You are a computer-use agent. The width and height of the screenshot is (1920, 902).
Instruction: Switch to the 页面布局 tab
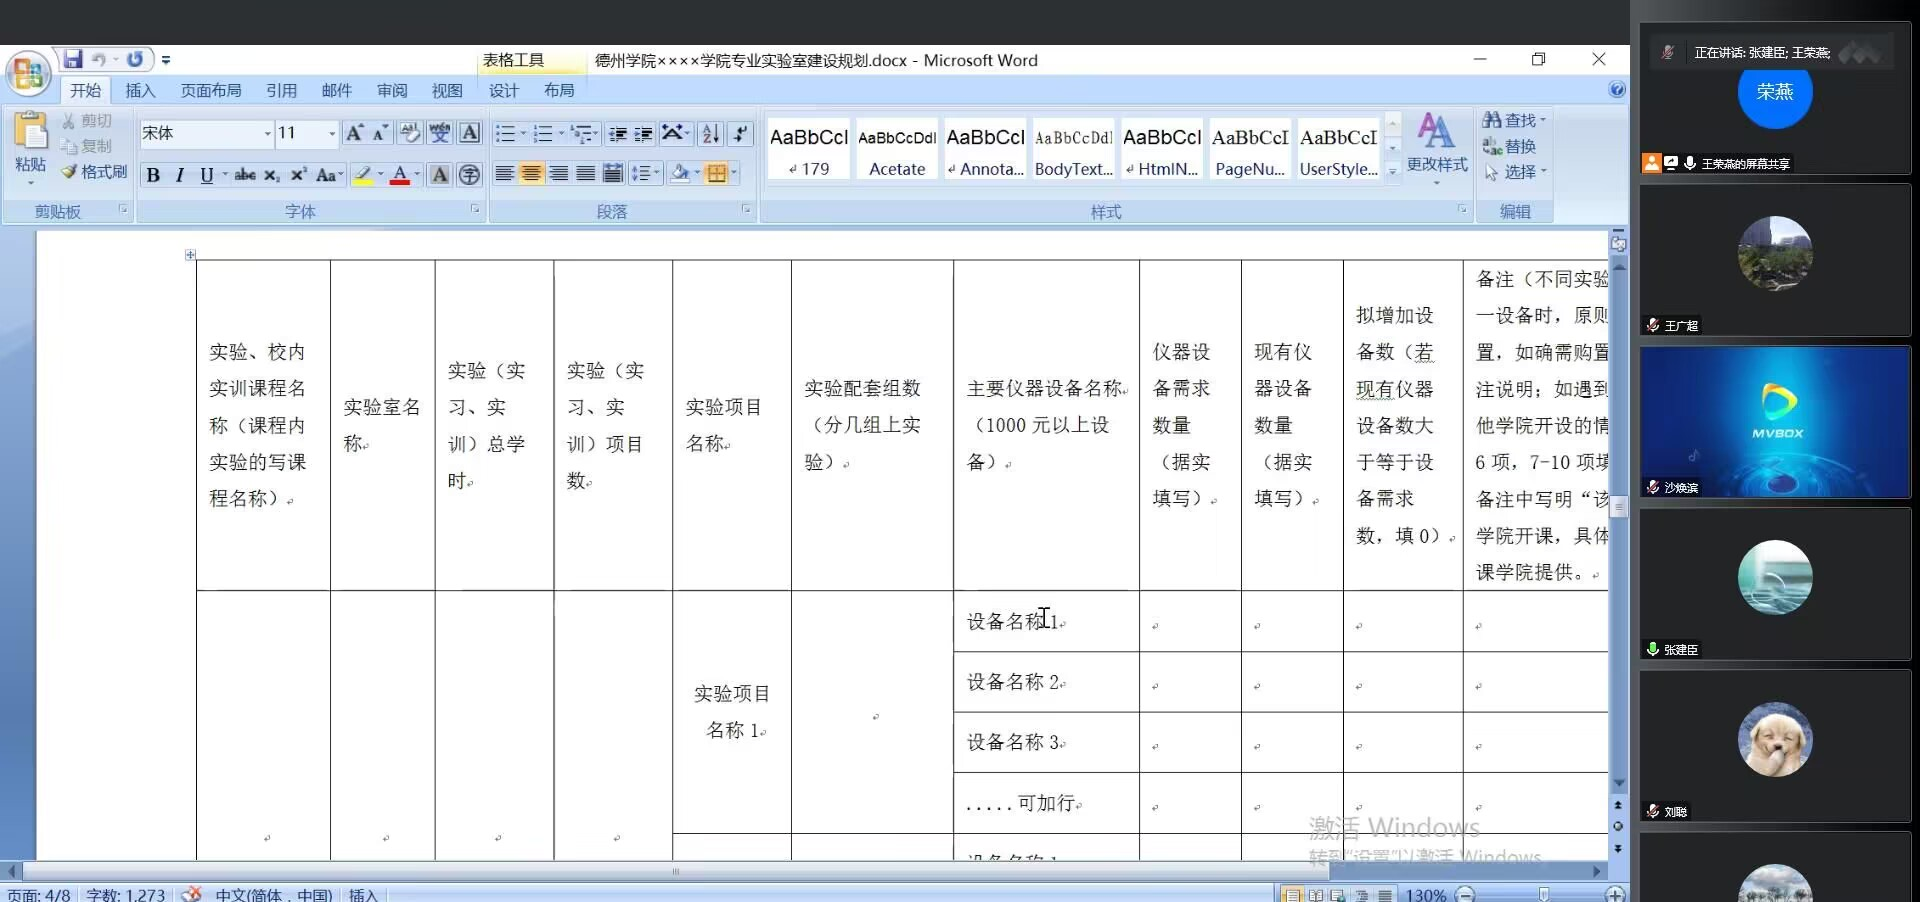pos(211,90)
